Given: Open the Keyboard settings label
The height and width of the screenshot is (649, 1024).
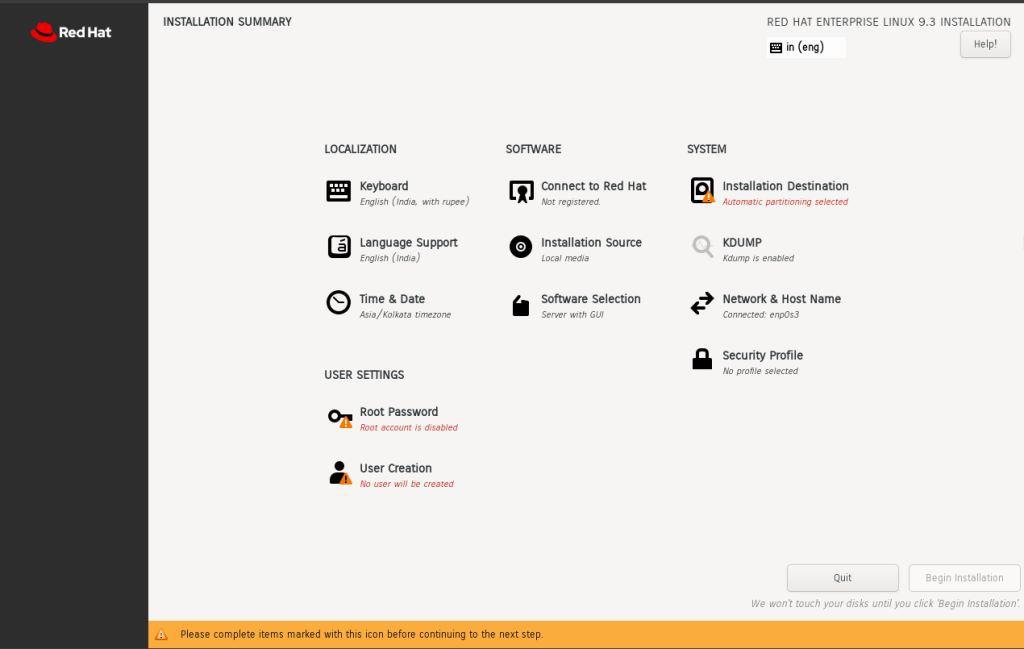Looking at the screenshot, I should [383, 186].
